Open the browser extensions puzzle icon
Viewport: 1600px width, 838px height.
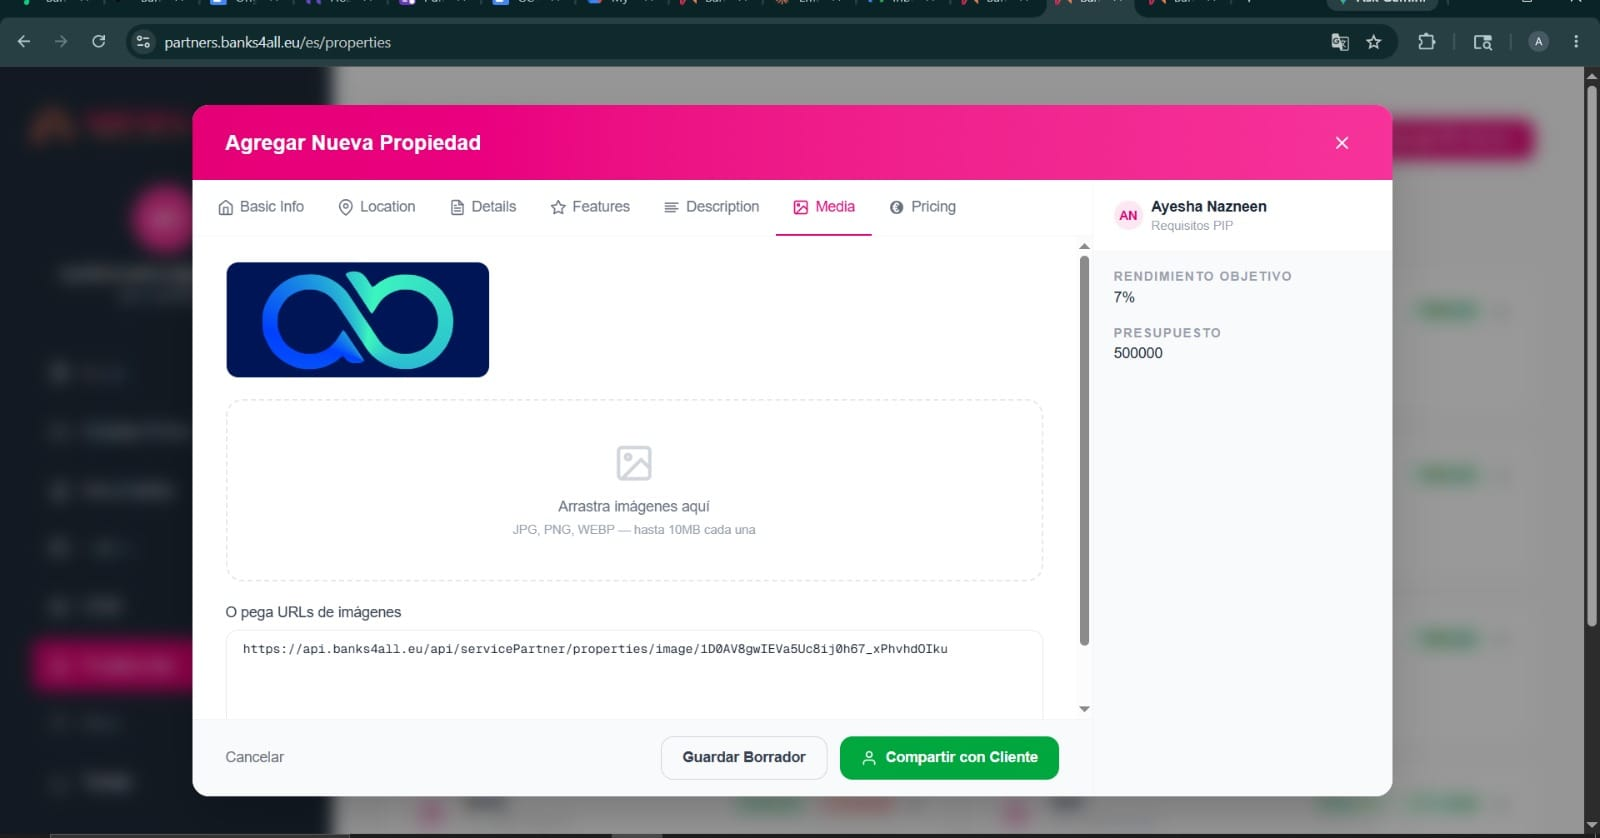click(x=1427, y=42)
